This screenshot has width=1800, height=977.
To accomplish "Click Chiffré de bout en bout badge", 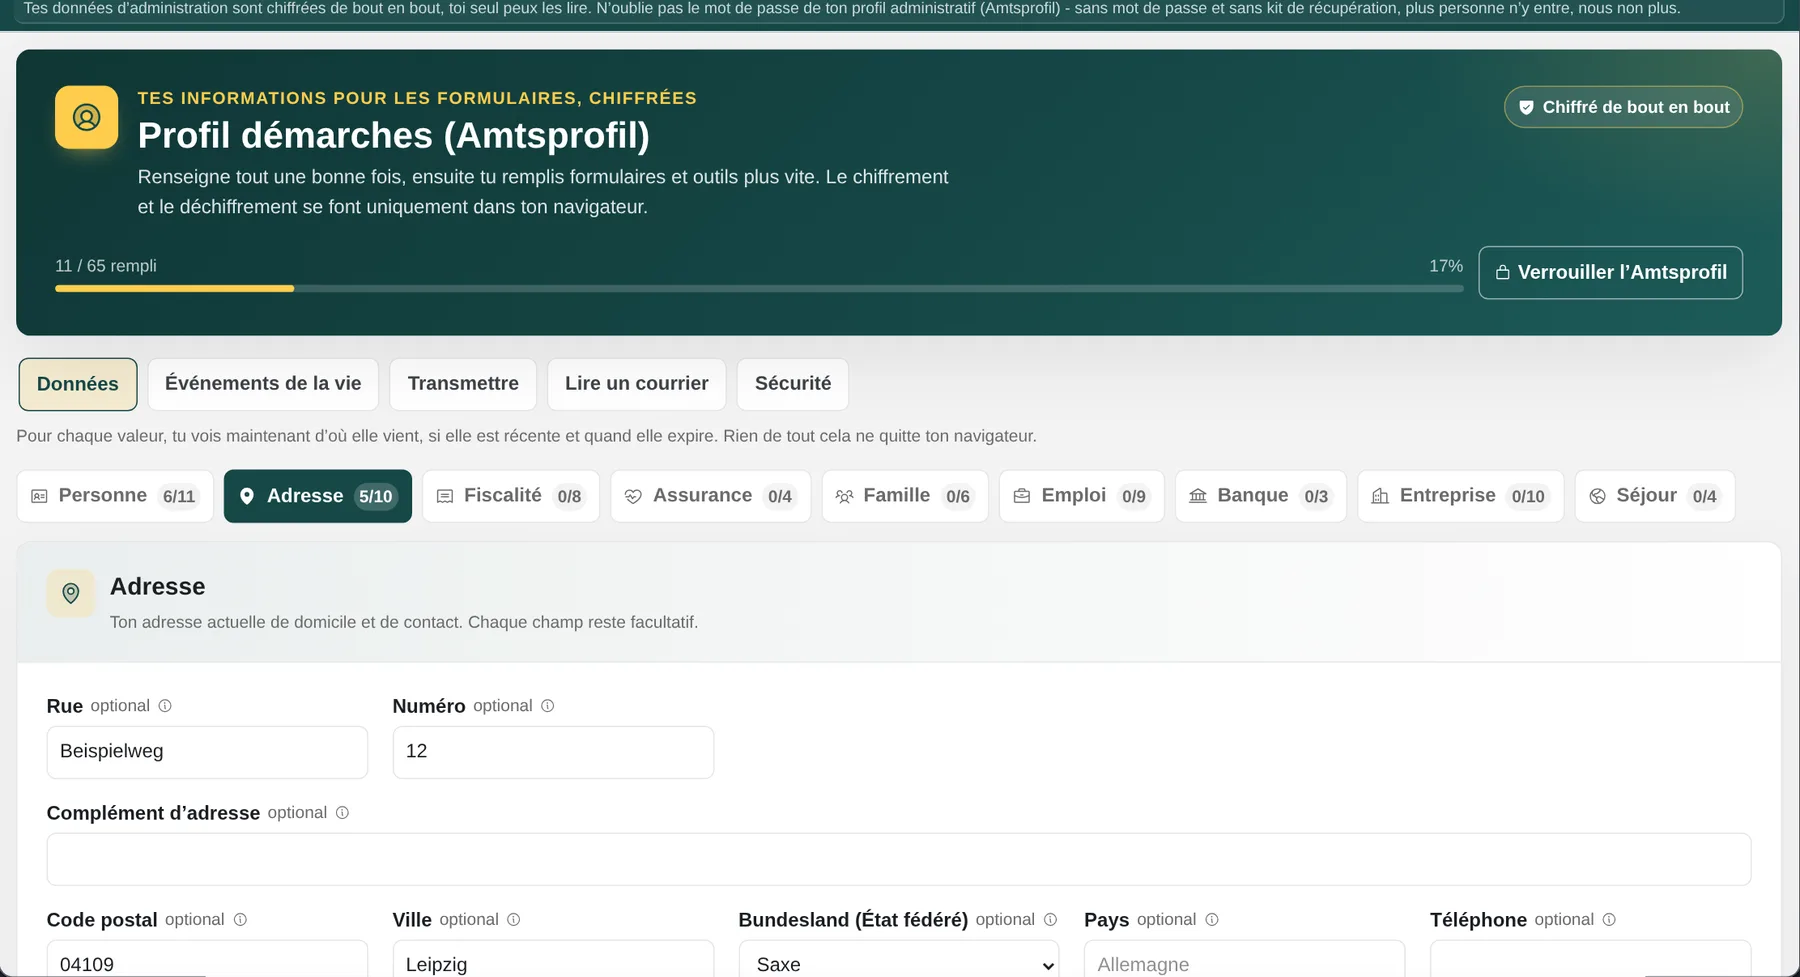I will point(1624,107).
